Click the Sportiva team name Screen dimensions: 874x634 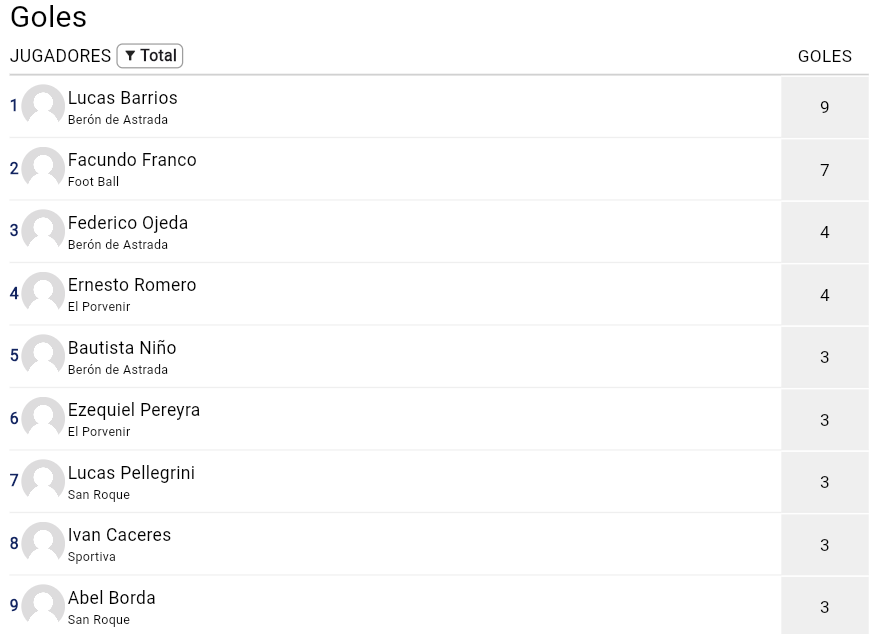[91, 557]
